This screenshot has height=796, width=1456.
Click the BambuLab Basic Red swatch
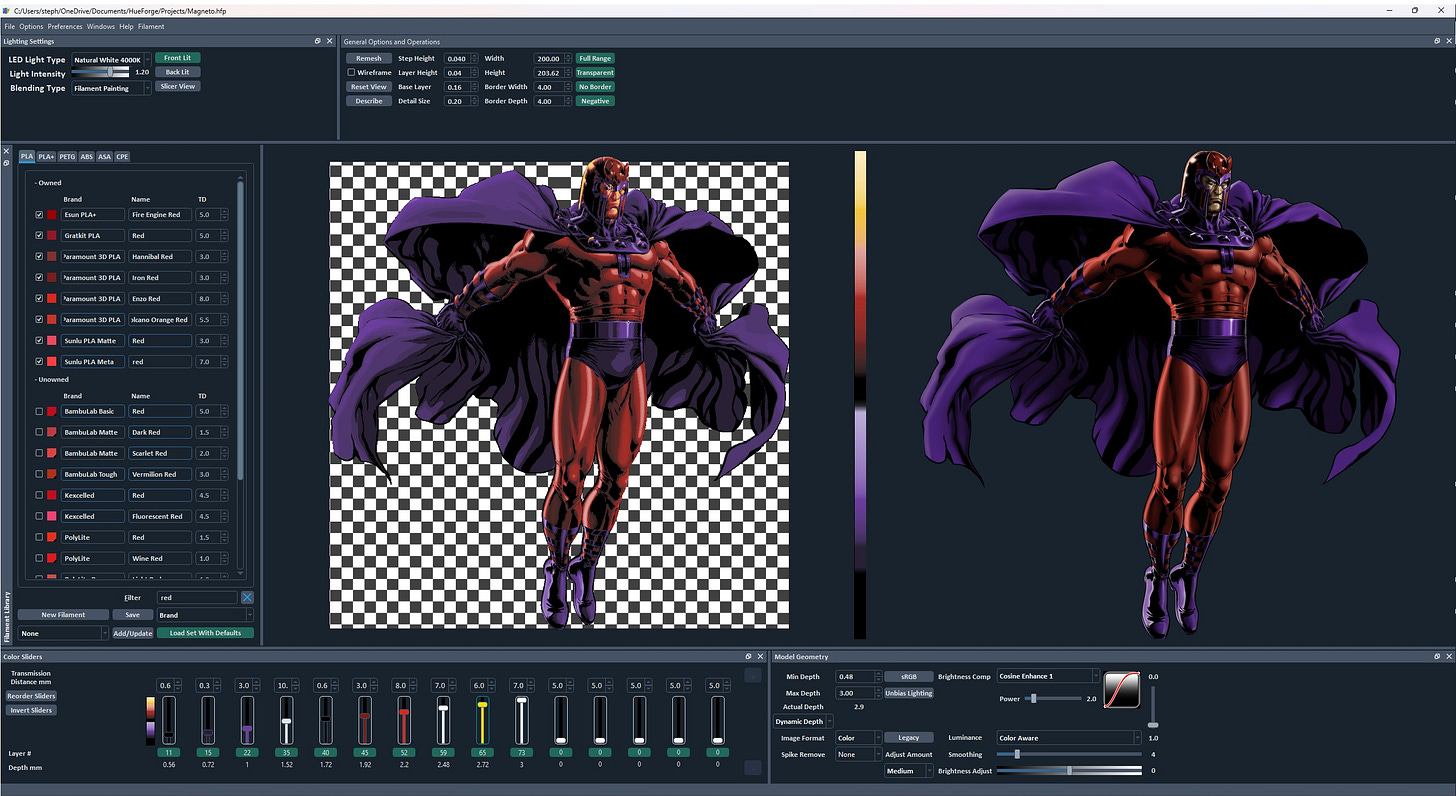pyautogui.click(x=51, y=411)
